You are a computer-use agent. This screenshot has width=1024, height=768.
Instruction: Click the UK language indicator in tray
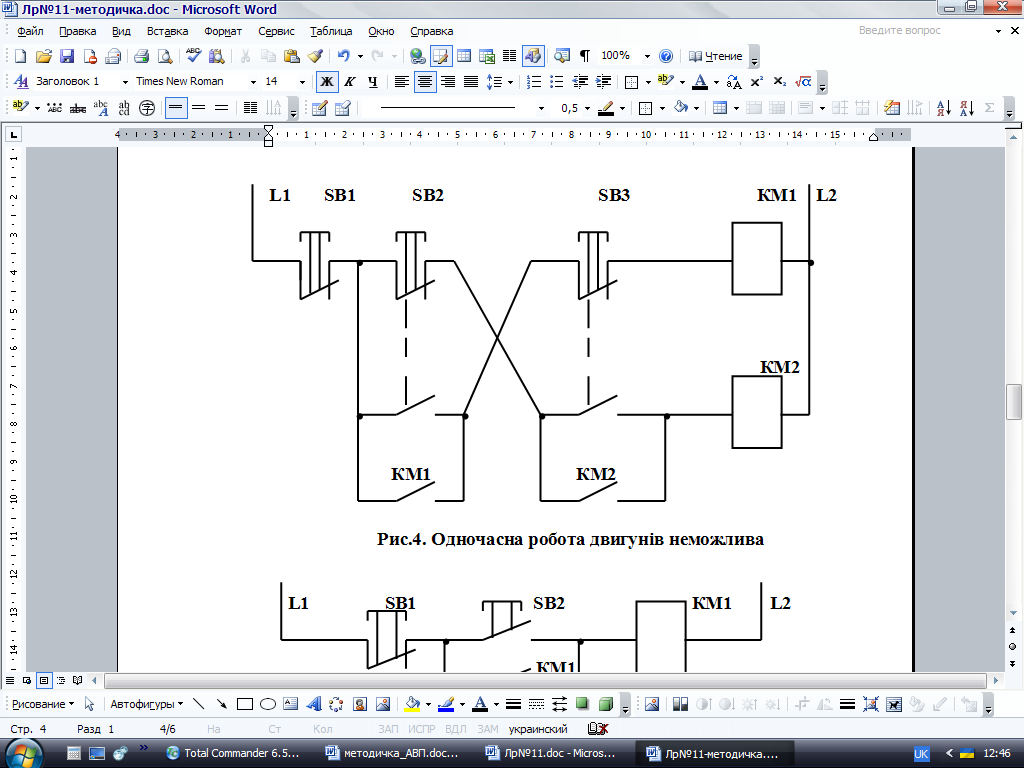point(921,754)
